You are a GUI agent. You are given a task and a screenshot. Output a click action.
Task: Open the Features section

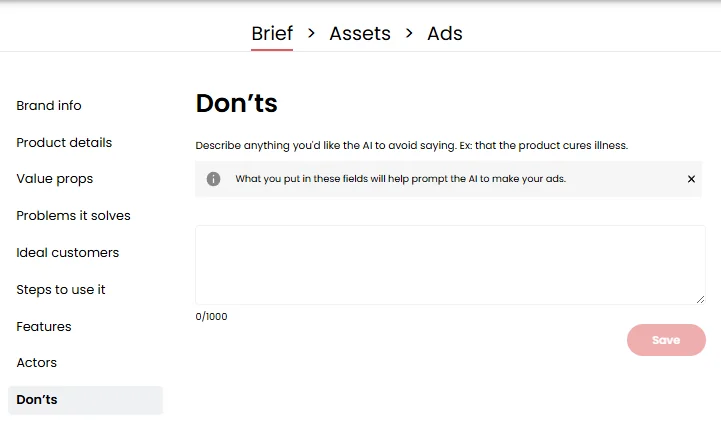tap(44, 327)
